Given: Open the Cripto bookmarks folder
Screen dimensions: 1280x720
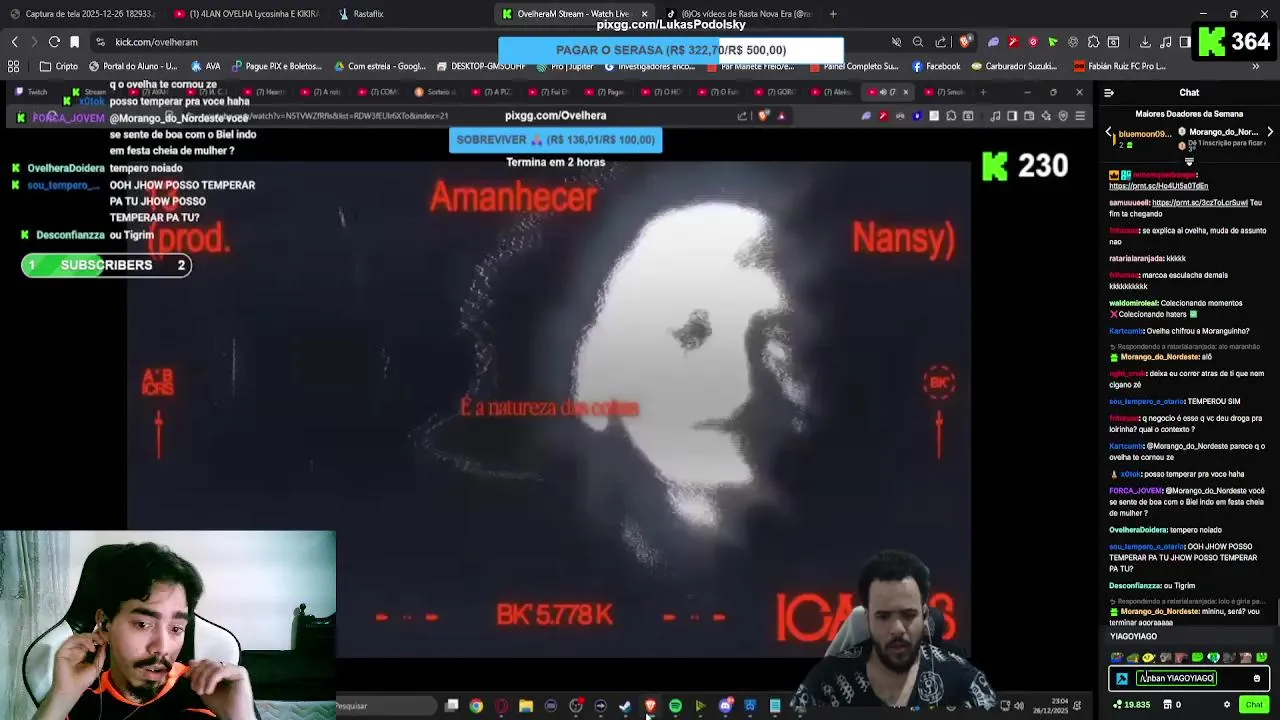Looking at the screenshot, I should point(59,66).
